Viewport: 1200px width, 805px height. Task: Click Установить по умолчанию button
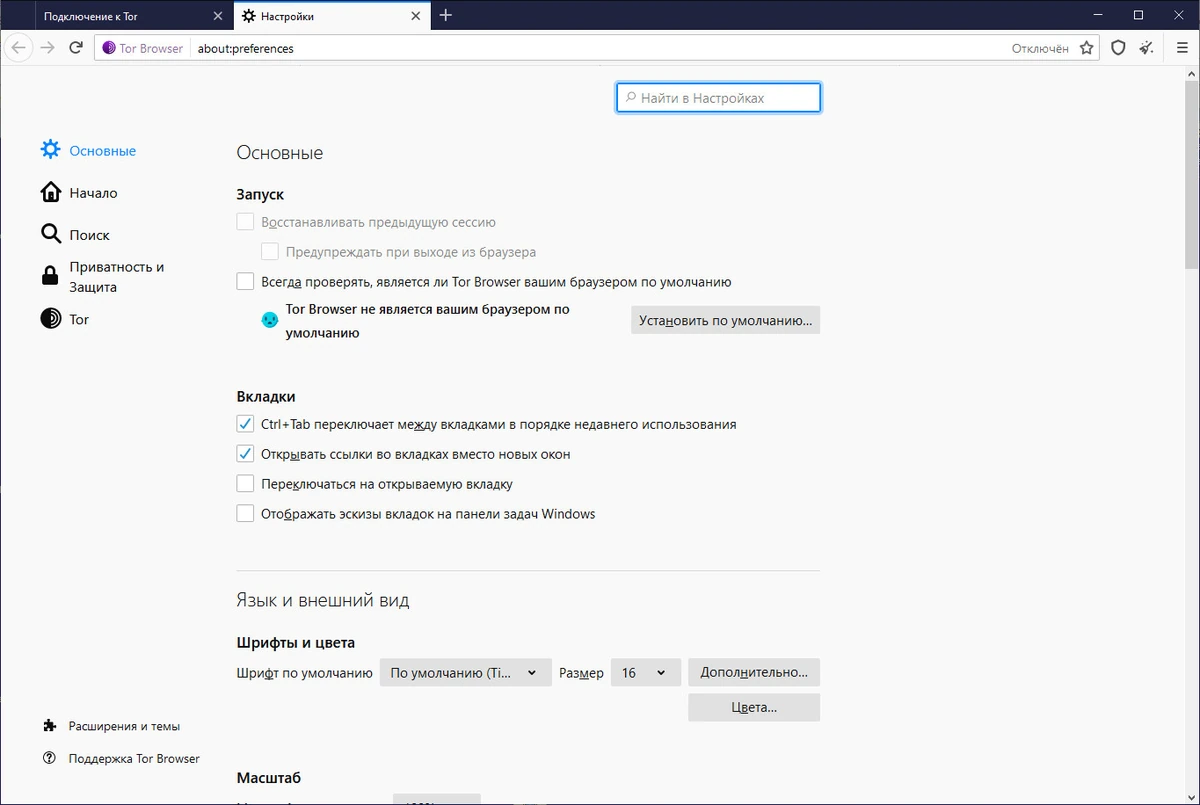pos(725,321)
